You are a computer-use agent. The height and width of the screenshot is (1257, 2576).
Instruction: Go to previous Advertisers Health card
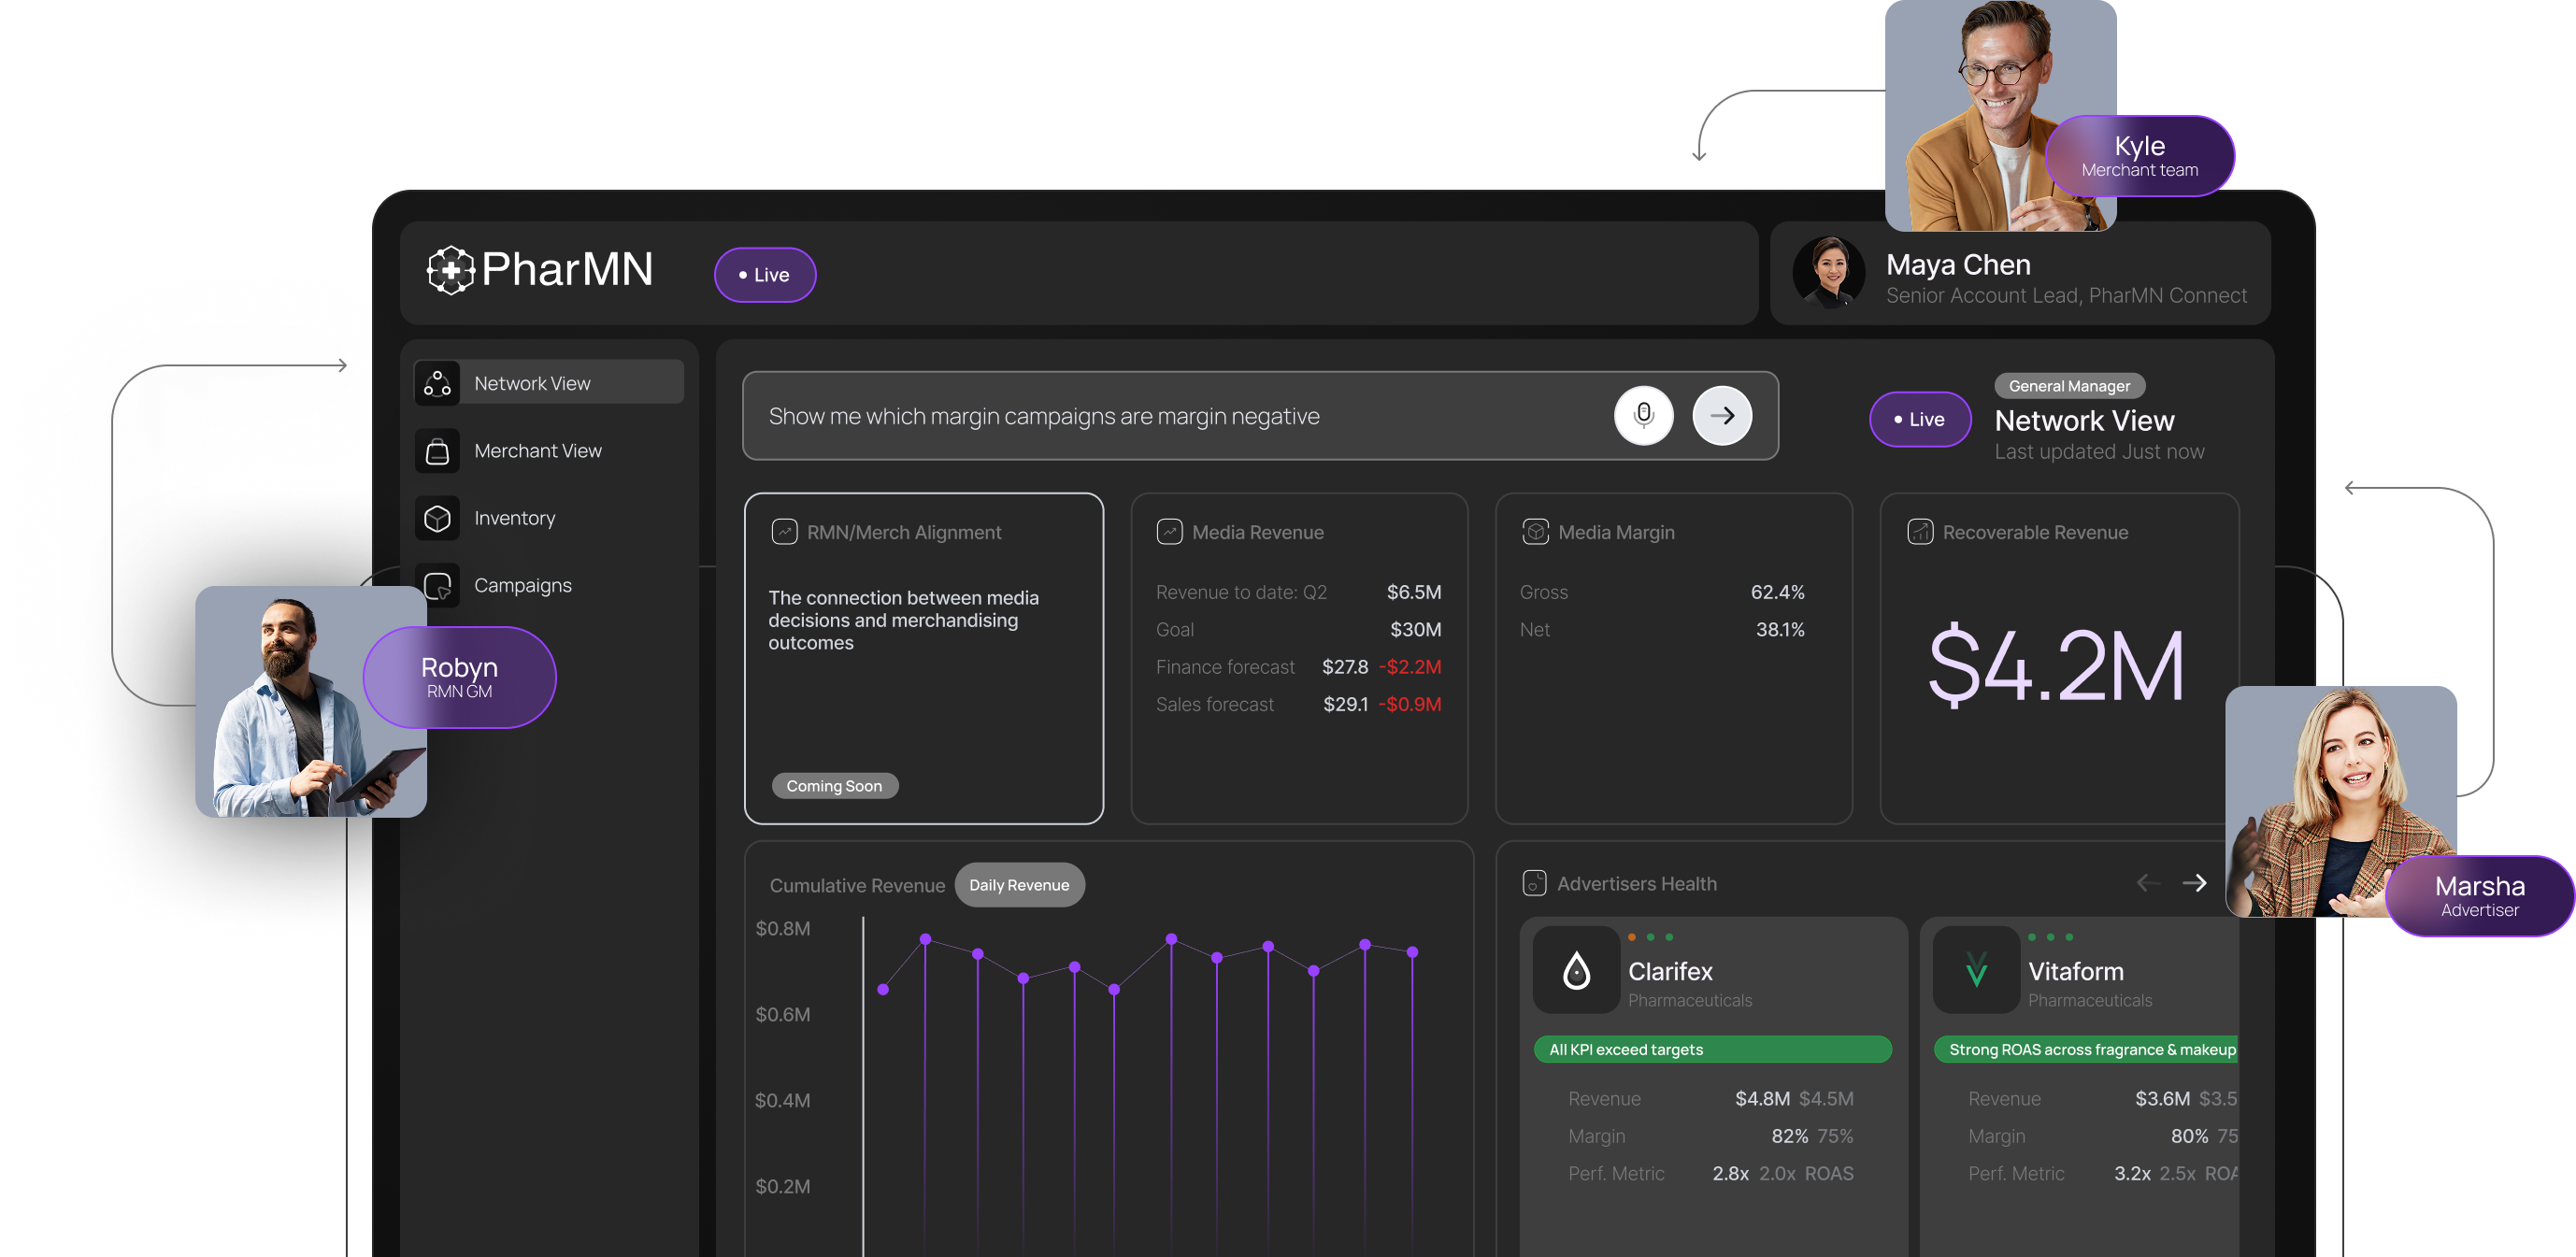pyautogui.click(x=2148, y=883)
